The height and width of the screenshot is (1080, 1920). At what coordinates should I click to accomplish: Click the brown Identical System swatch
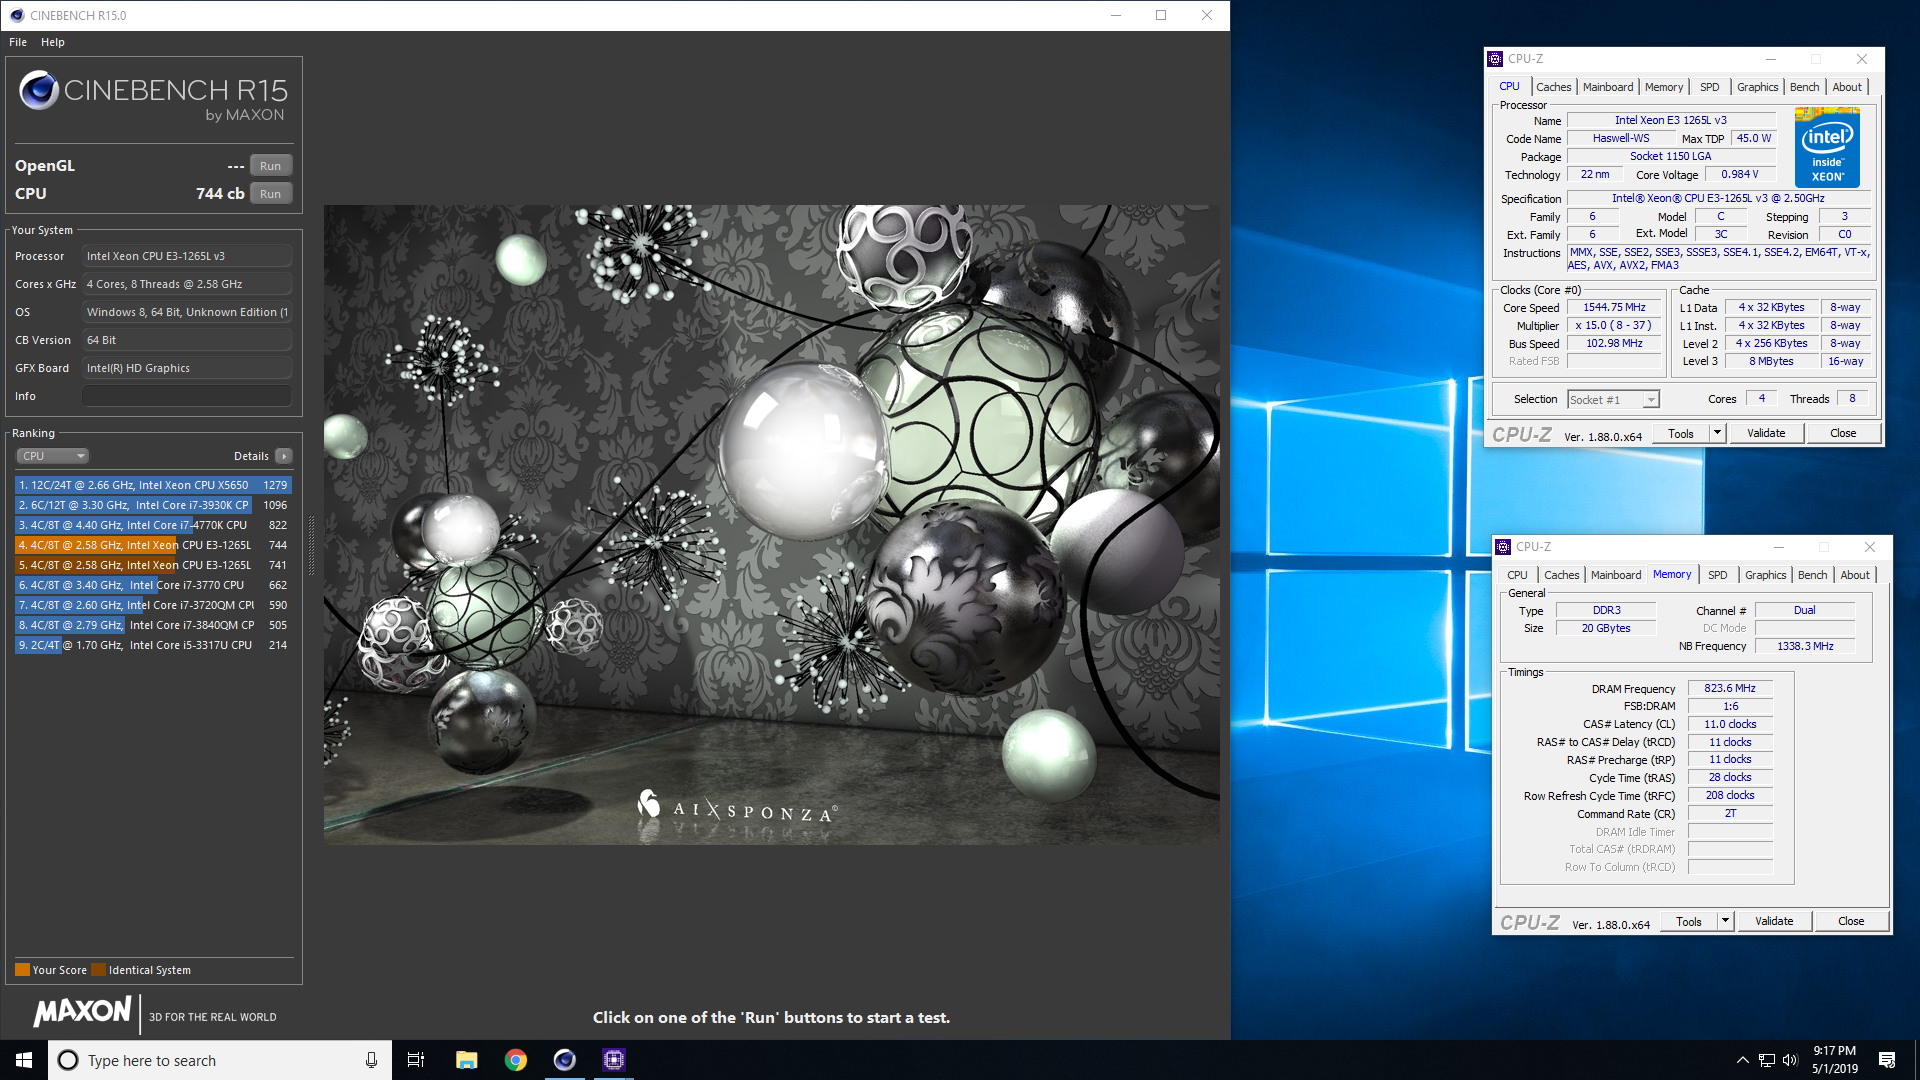(98, 970)
